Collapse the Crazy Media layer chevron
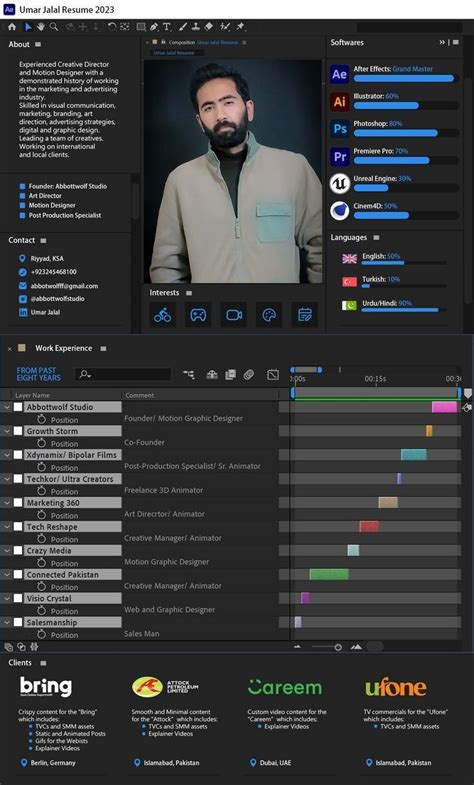This screenshot has height=785, width=474. [x=7, y=550]
